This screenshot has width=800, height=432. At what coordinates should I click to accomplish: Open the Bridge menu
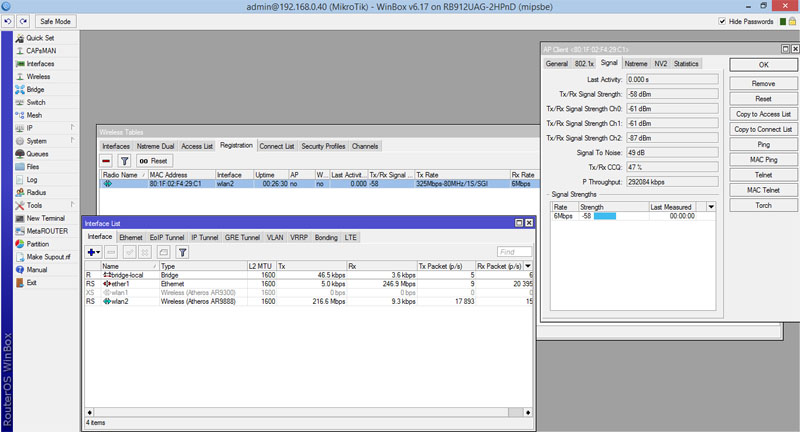[x=35, y=89]
